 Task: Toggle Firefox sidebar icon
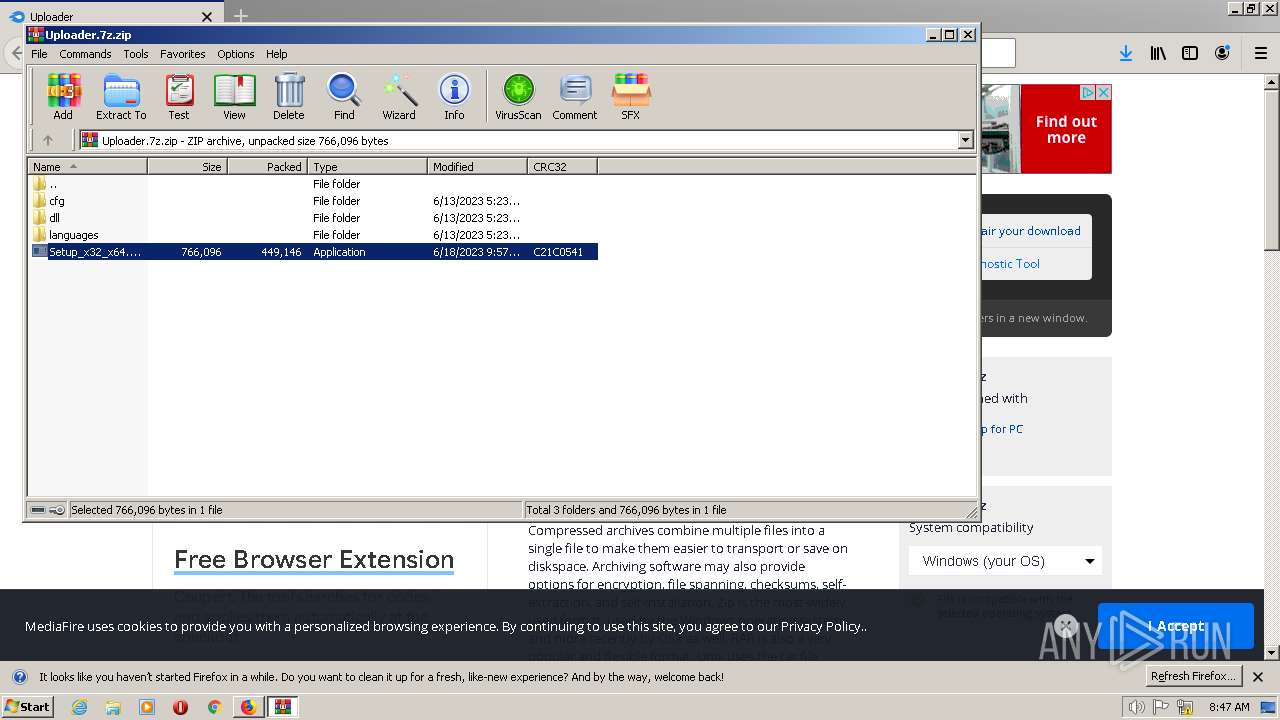click(1190, 53)
